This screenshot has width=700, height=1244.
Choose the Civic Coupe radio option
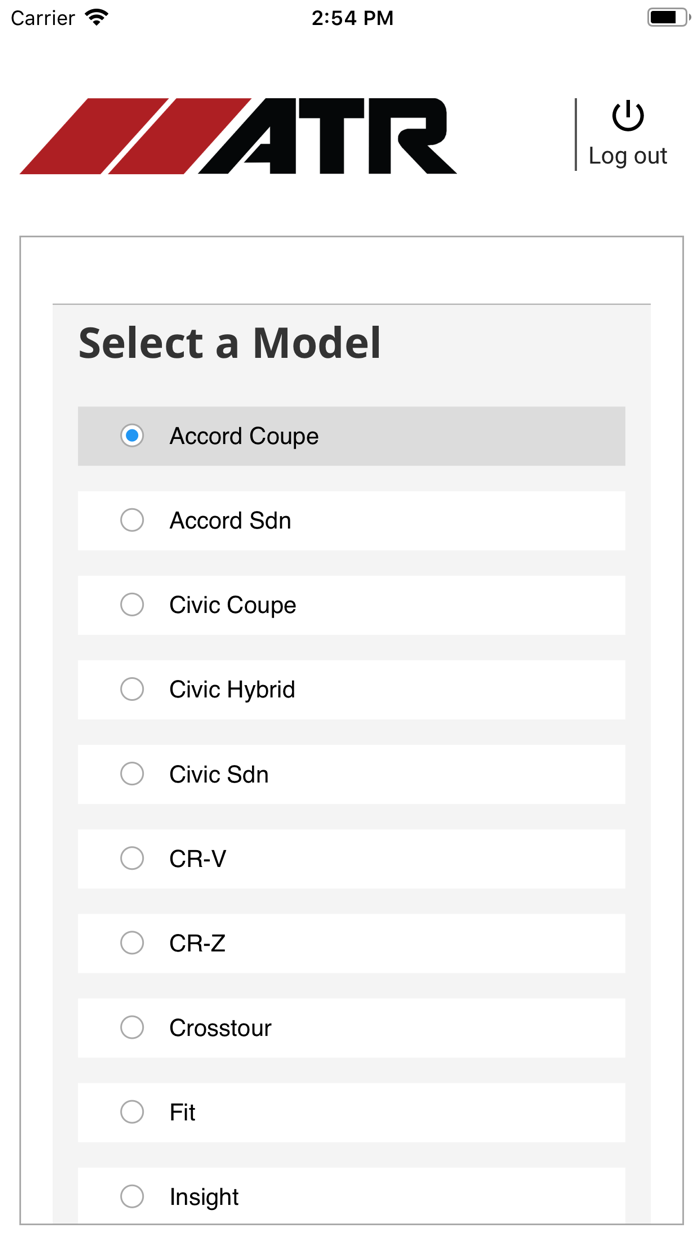coord(132,605)
